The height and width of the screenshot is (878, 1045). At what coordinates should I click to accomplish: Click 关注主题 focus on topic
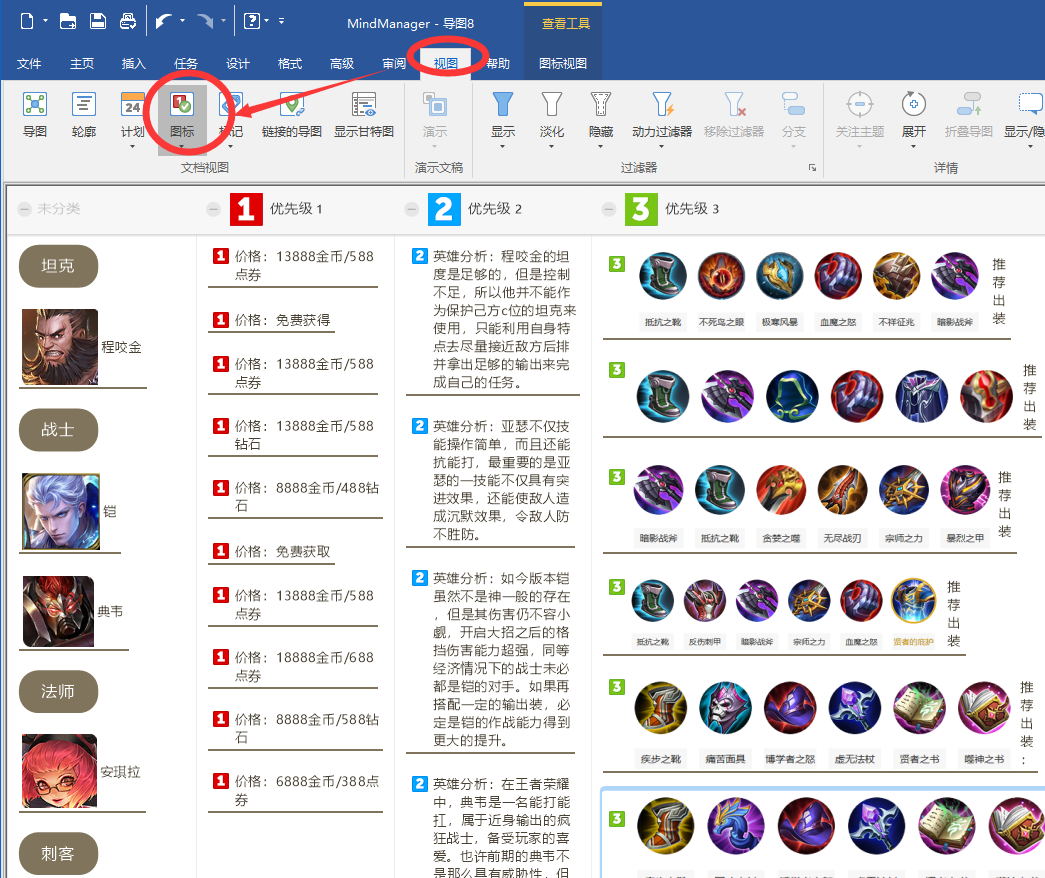860,119
